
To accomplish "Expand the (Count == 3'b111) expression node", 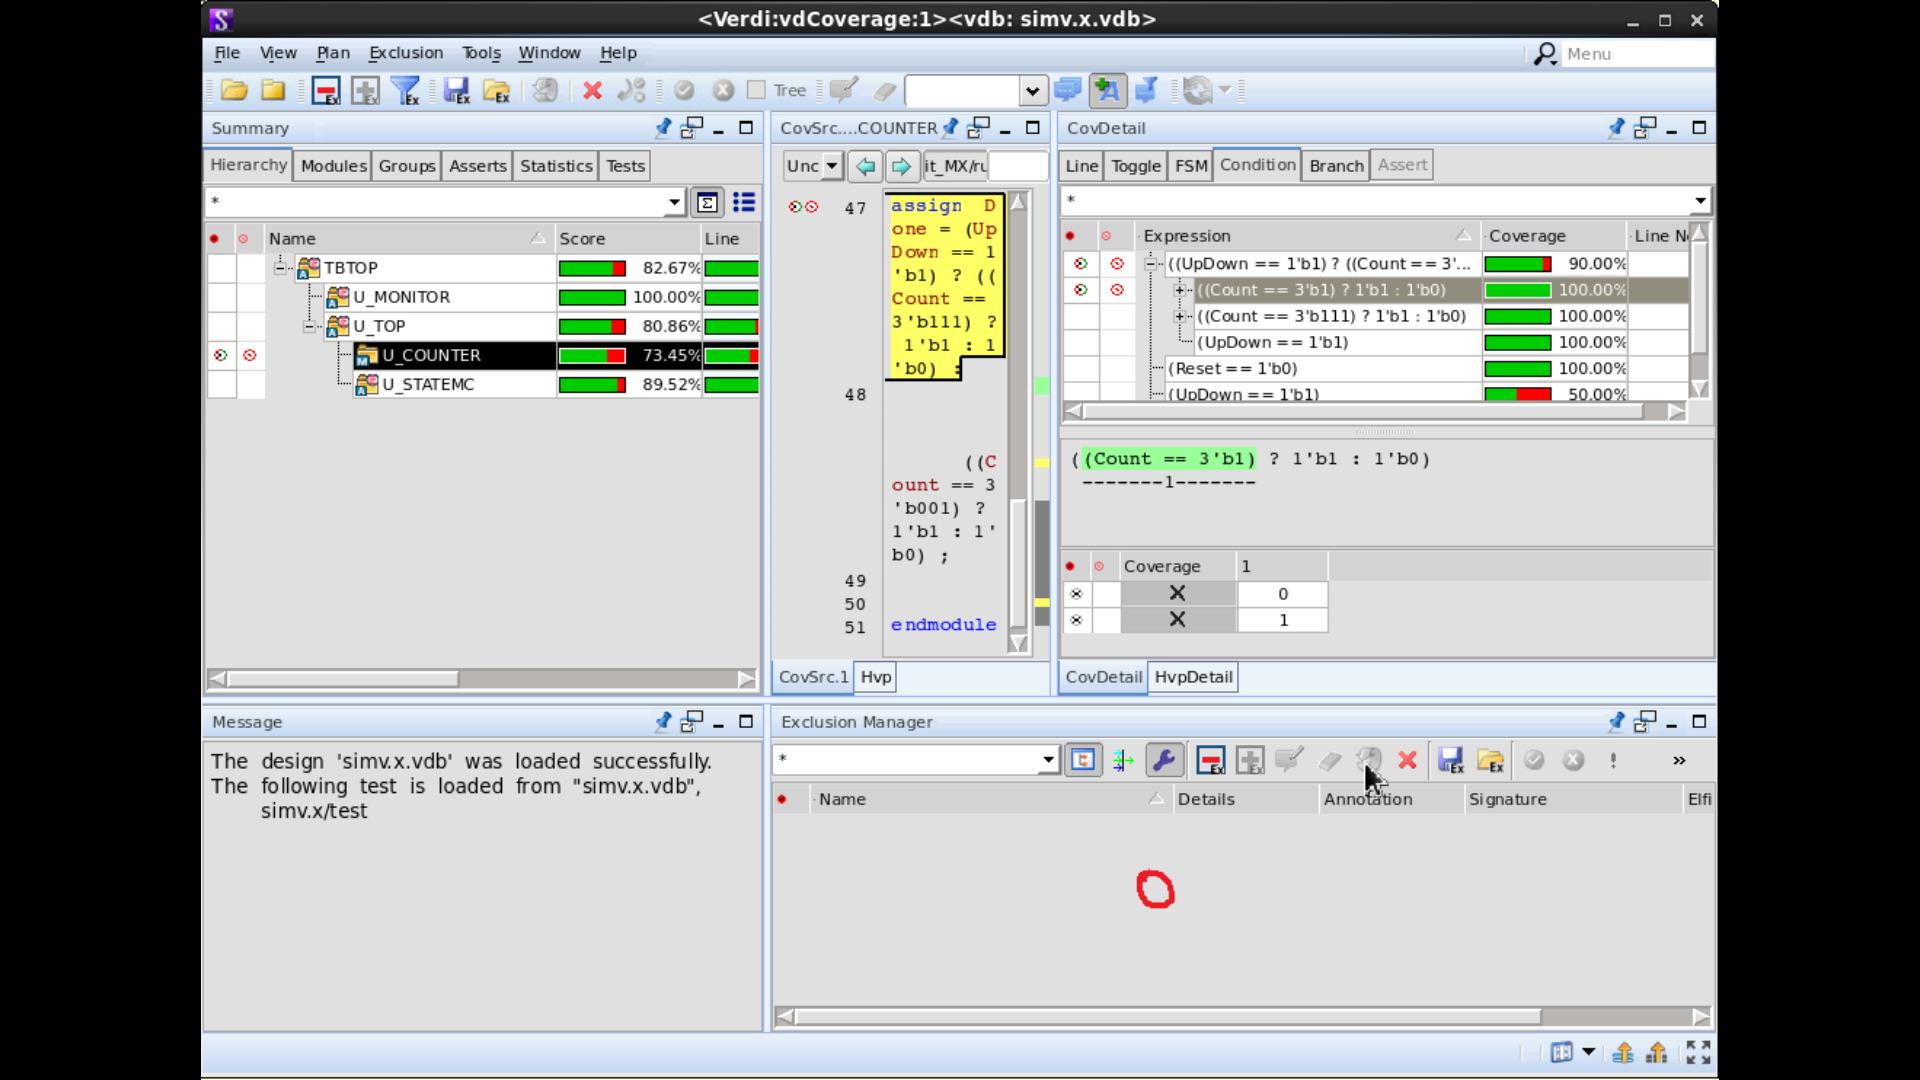I will [x=1180, y=316].
